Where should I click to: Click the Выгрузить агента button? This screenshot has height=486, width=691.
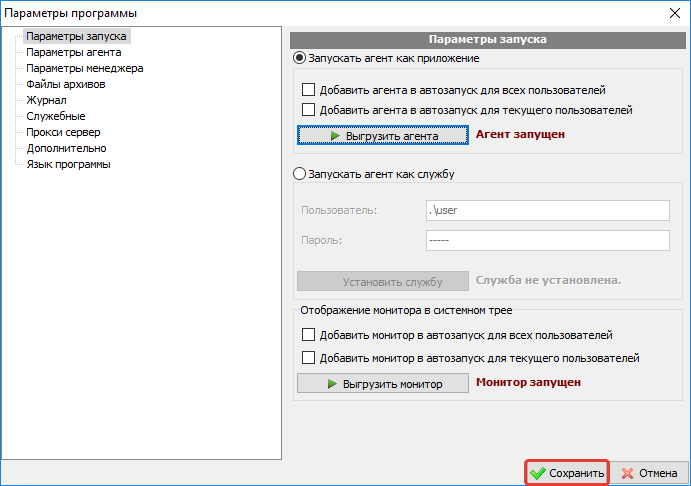pyautogui.click(x=383, y=135)
